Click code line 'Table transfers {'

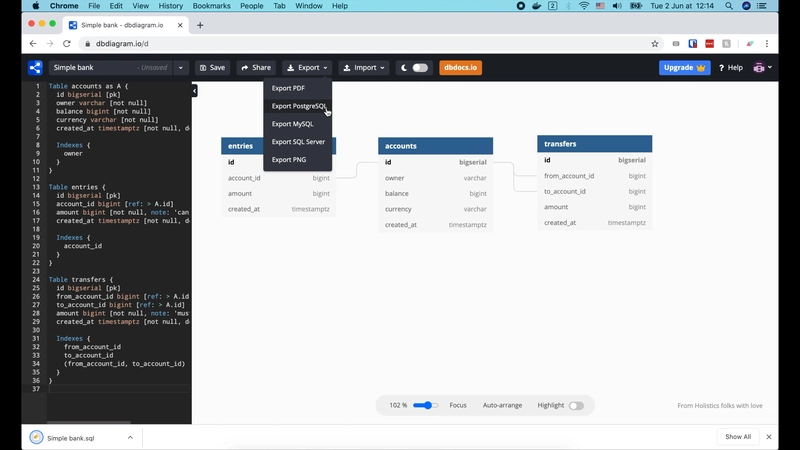coord(81,280)
